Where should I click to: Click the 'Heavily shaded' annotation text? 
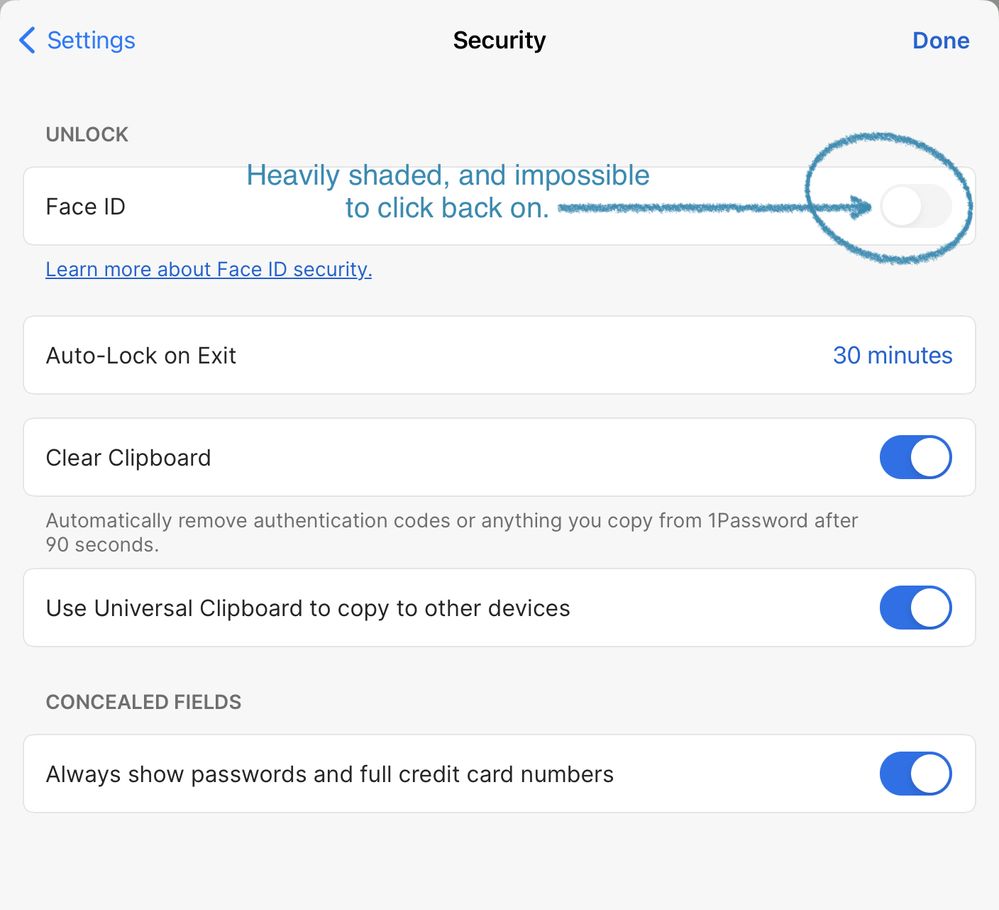pyautogui.click(x=448, y=176)
